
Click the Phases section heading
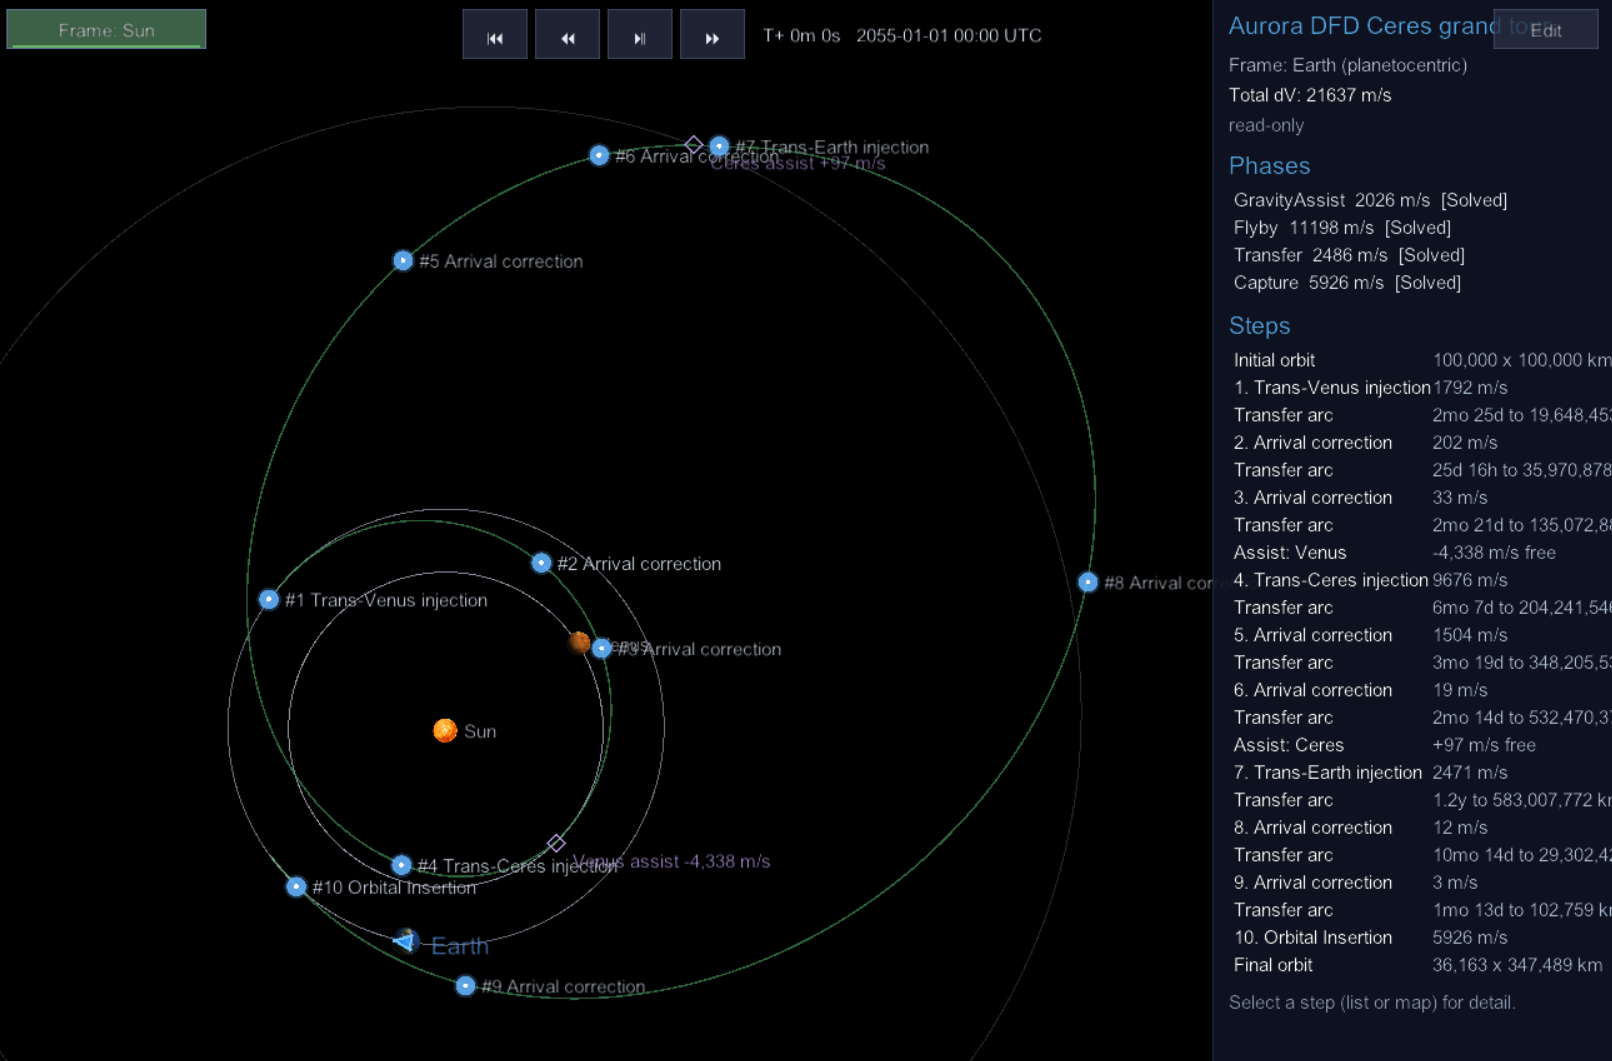coord(1269,166)
